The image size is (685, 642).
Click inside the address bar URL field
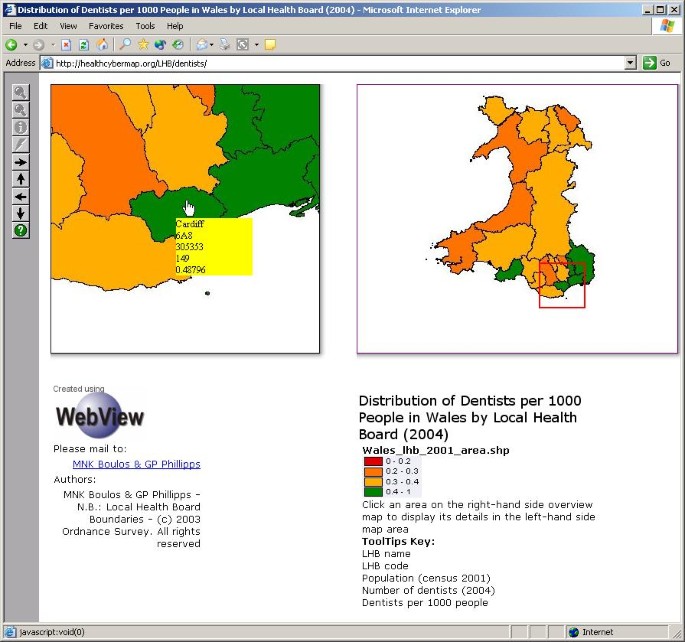click(330, 63)
